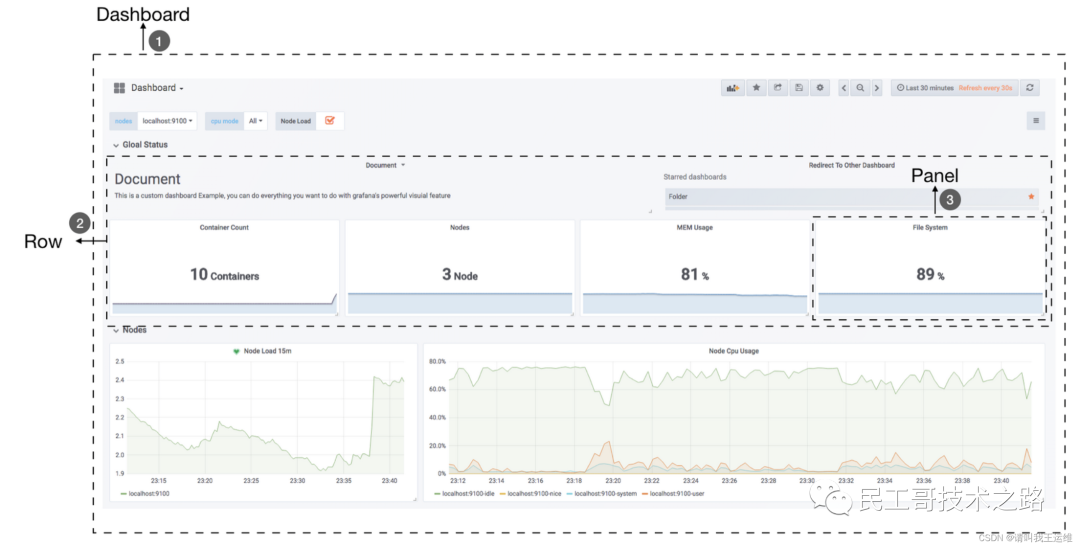Open the cpu mode All dropdown
This screenshot has height=547, width=1080.
(256, 121)
